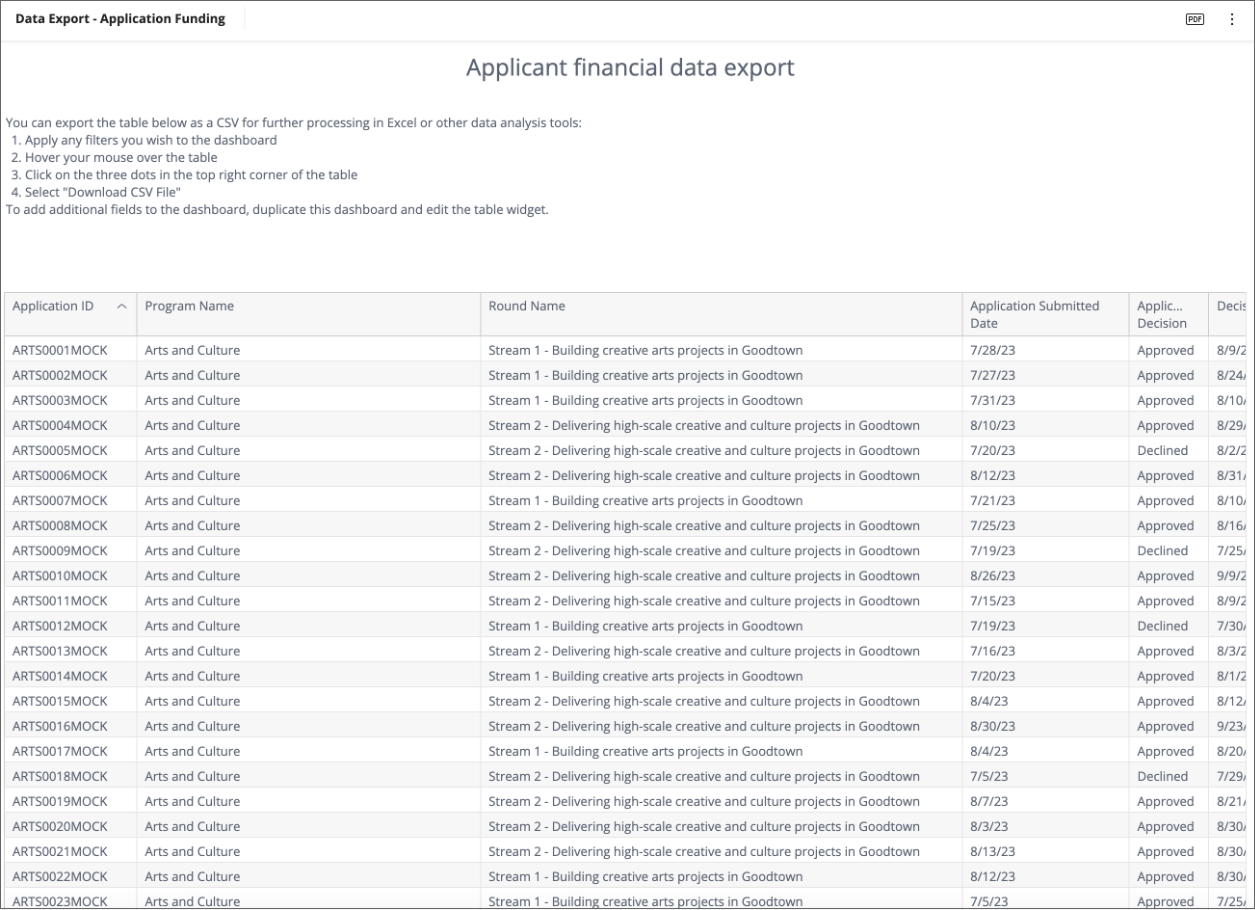Click Declined decision for ARTS0005MOCK
This screenshot has height=910, width=1255.
tap(1168, 450)
